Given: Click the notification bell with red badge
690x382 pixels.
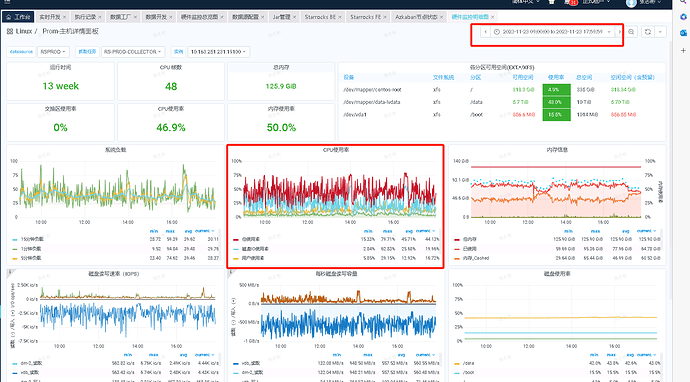Looking at the screenshot, I should coord(567,2).
